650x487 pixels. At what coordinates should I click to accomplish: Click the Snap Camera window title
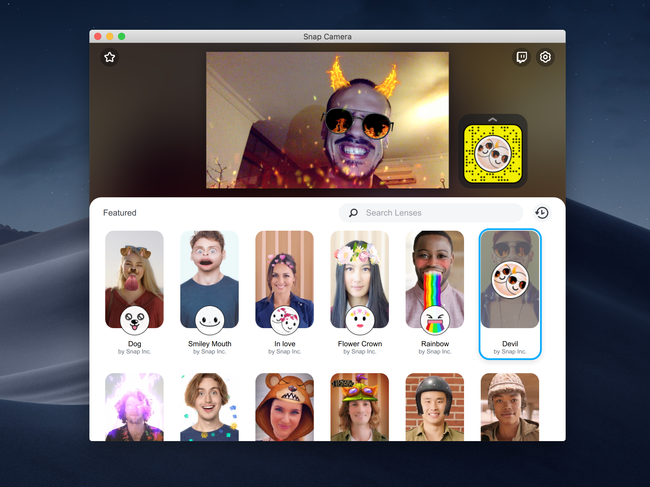(327, 36)
